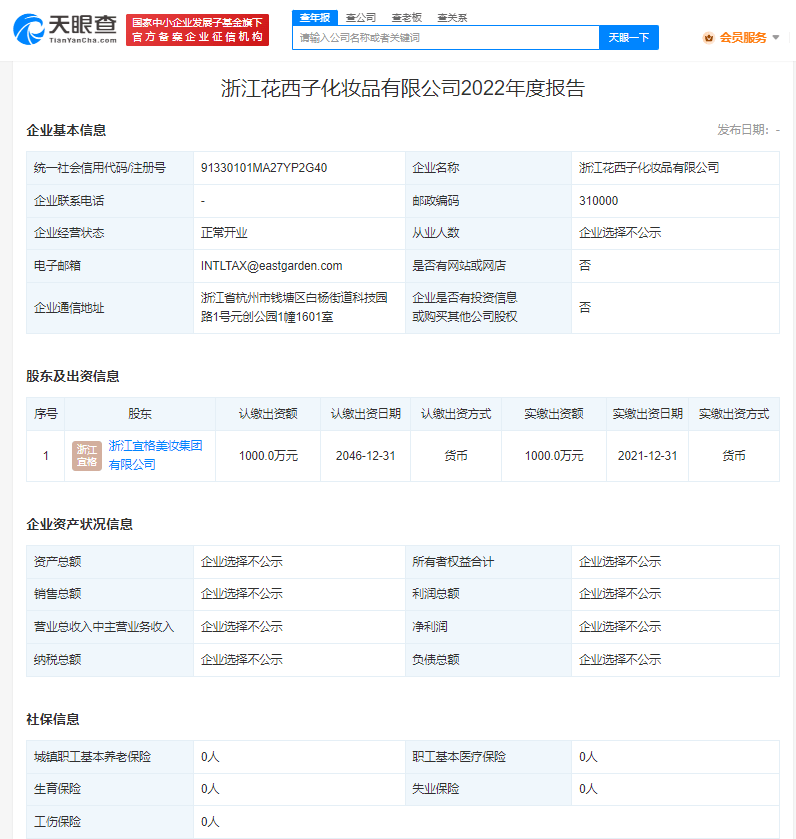Image resolution: width=796 pixels, height=839 pixels.
Task: Click the 股东及出资信息 section heading
Action: (73, 376)
